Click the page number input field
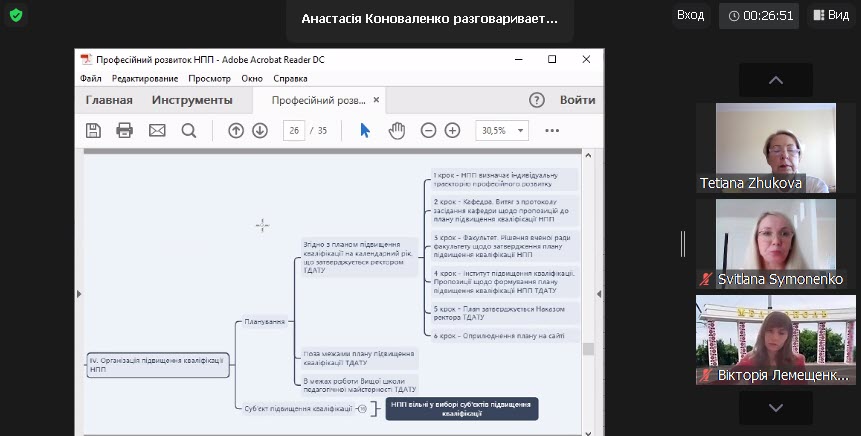The height and width of the screenshot is (436, 861). point(294,130)
